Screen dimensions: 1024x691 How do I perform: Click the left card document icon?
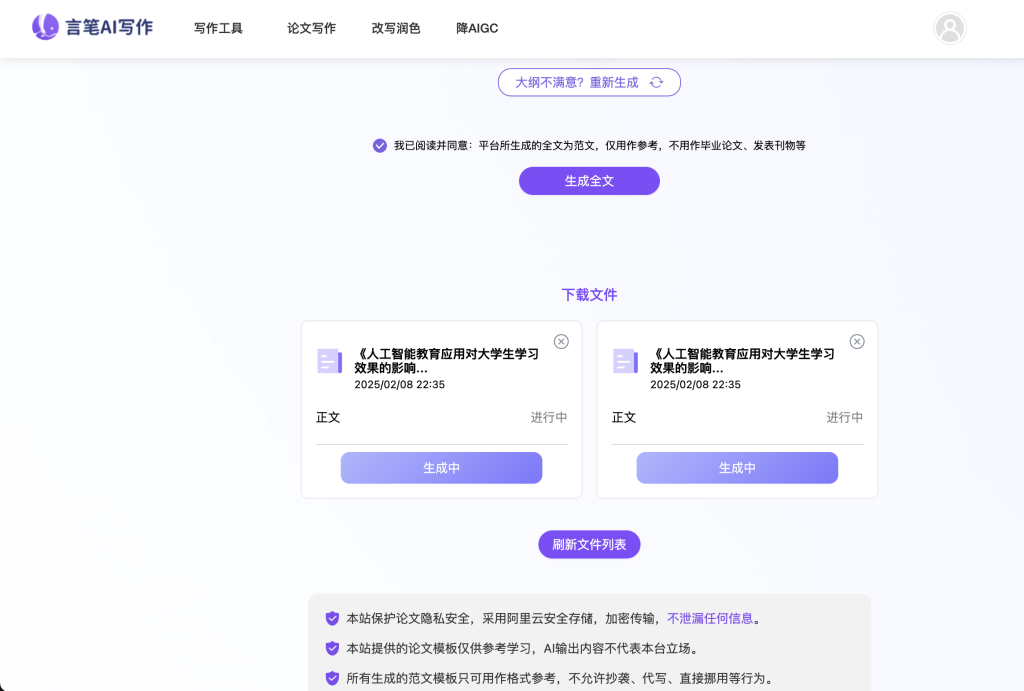tap(330, 361)
